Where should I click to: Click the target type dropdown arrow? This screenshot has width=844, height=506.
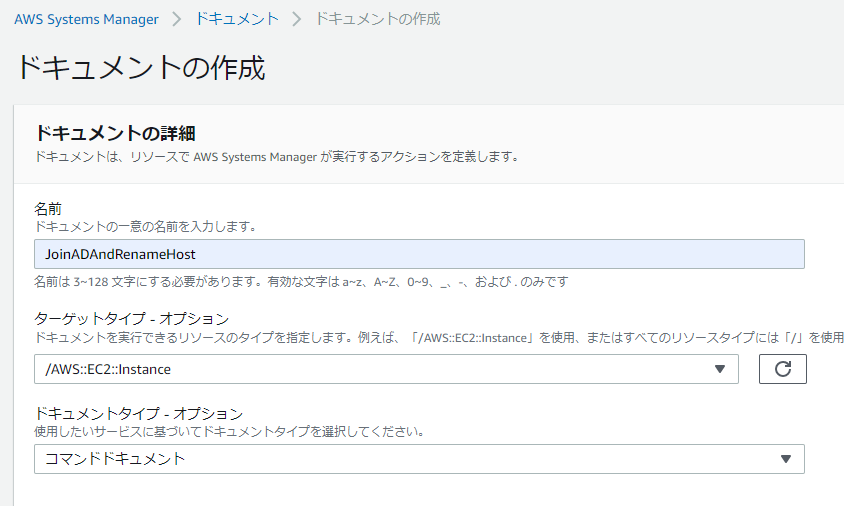coord(719,369)
